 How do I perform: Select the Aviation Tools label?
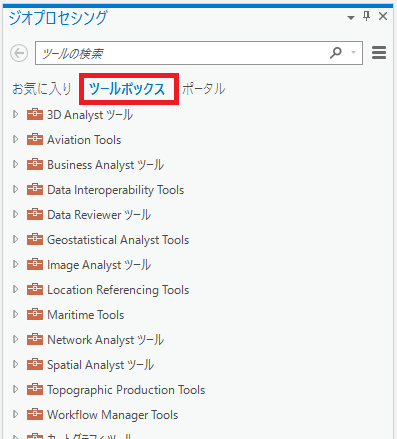[84, 140]
